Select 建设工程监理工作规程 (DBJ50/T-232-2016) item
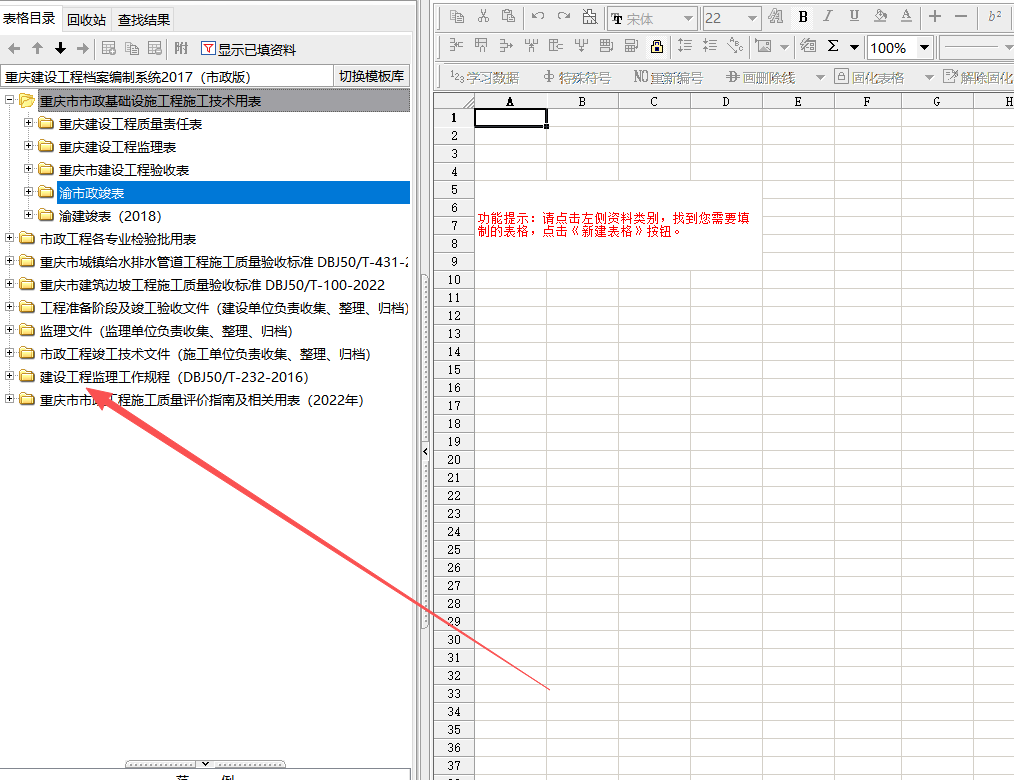The width and height of the screenshot is (1014, 780). (x=174, y=377)
